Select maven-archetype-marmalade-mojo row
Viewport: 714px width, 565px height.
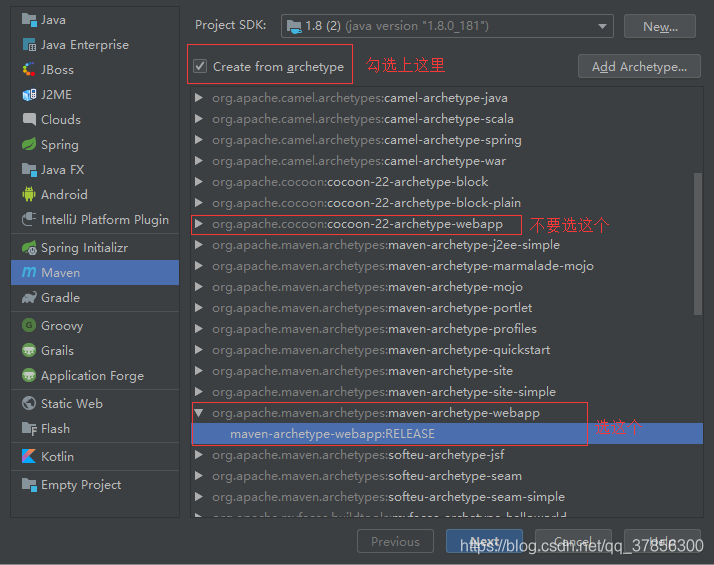tap(447, 266)
